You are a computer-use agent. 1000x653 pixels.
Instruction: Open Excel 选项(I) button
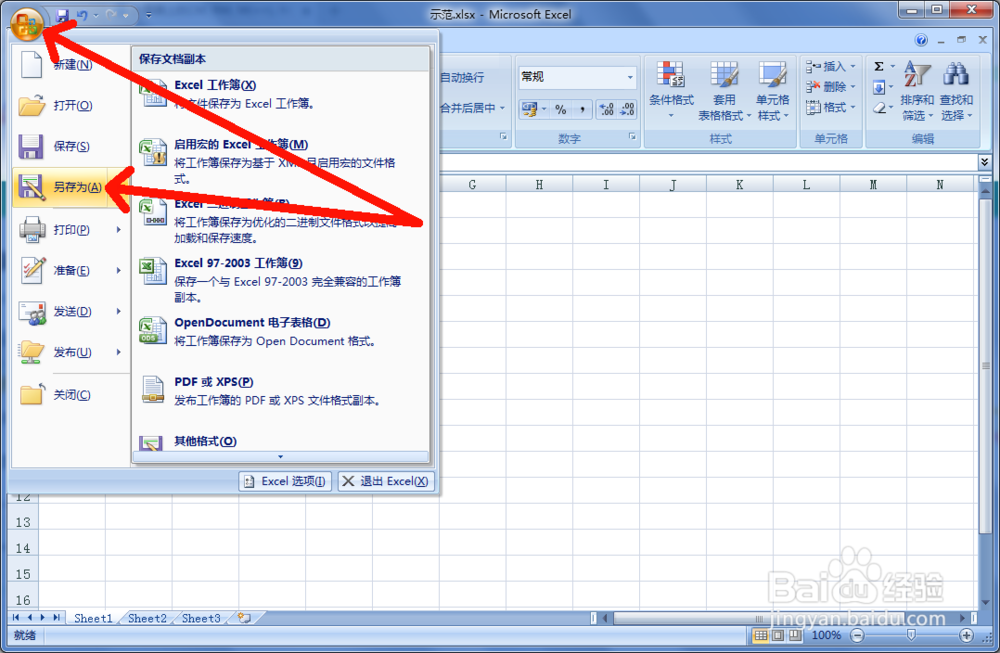click(x=285, y=481)
